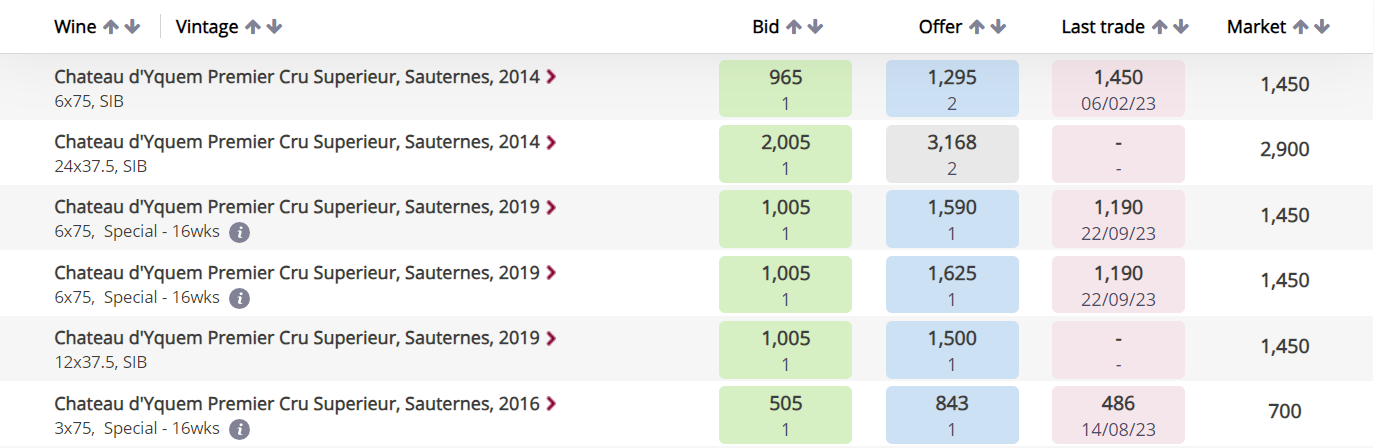The image size is (1374, 448).
Task: Select the '12x37.5, SIB' pack size text
Action: 101,363
